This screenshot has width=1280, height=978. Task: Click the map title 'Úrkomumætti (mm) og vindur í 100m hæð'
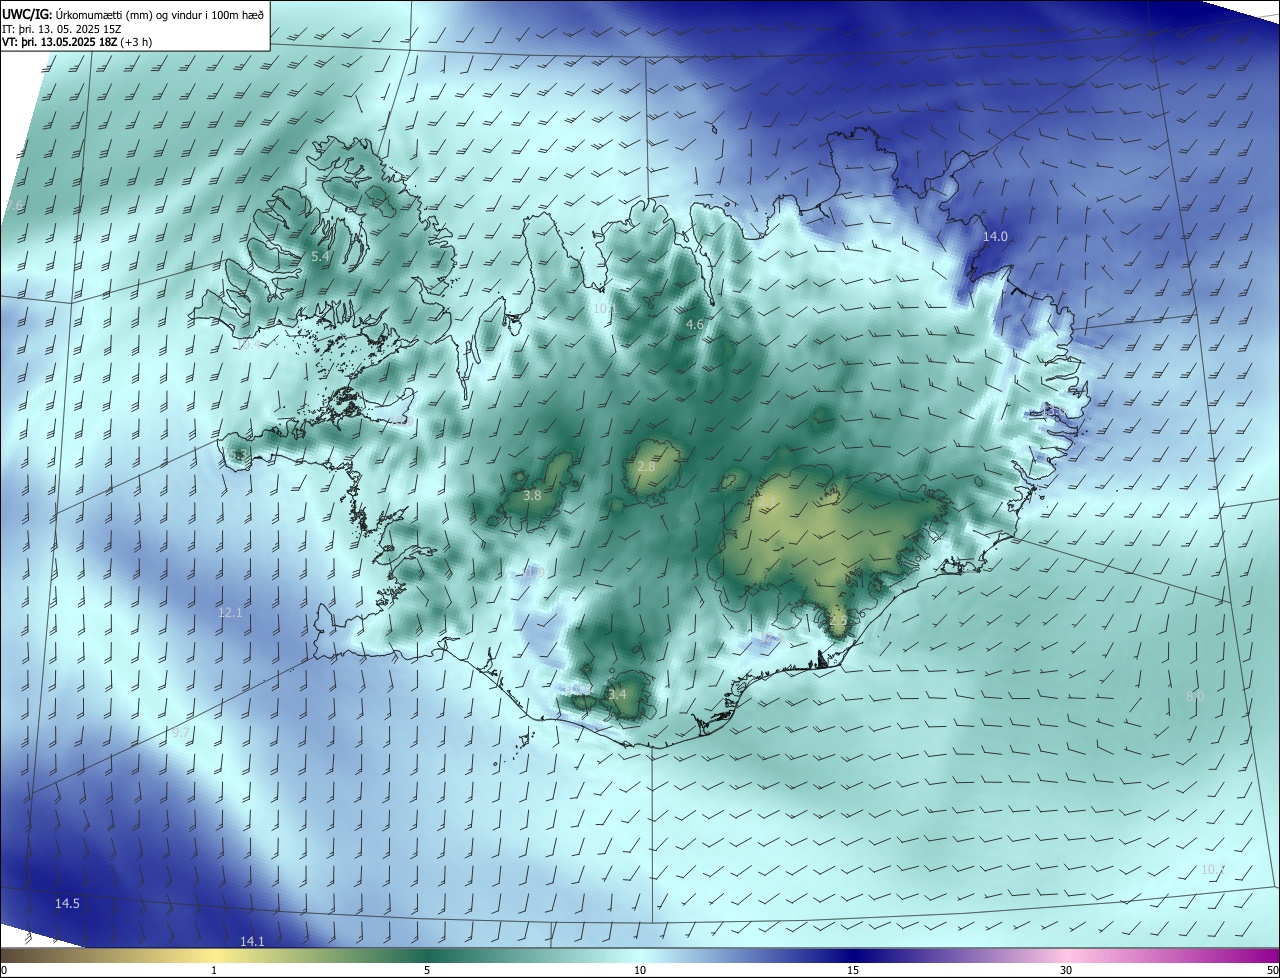point(159,13)
